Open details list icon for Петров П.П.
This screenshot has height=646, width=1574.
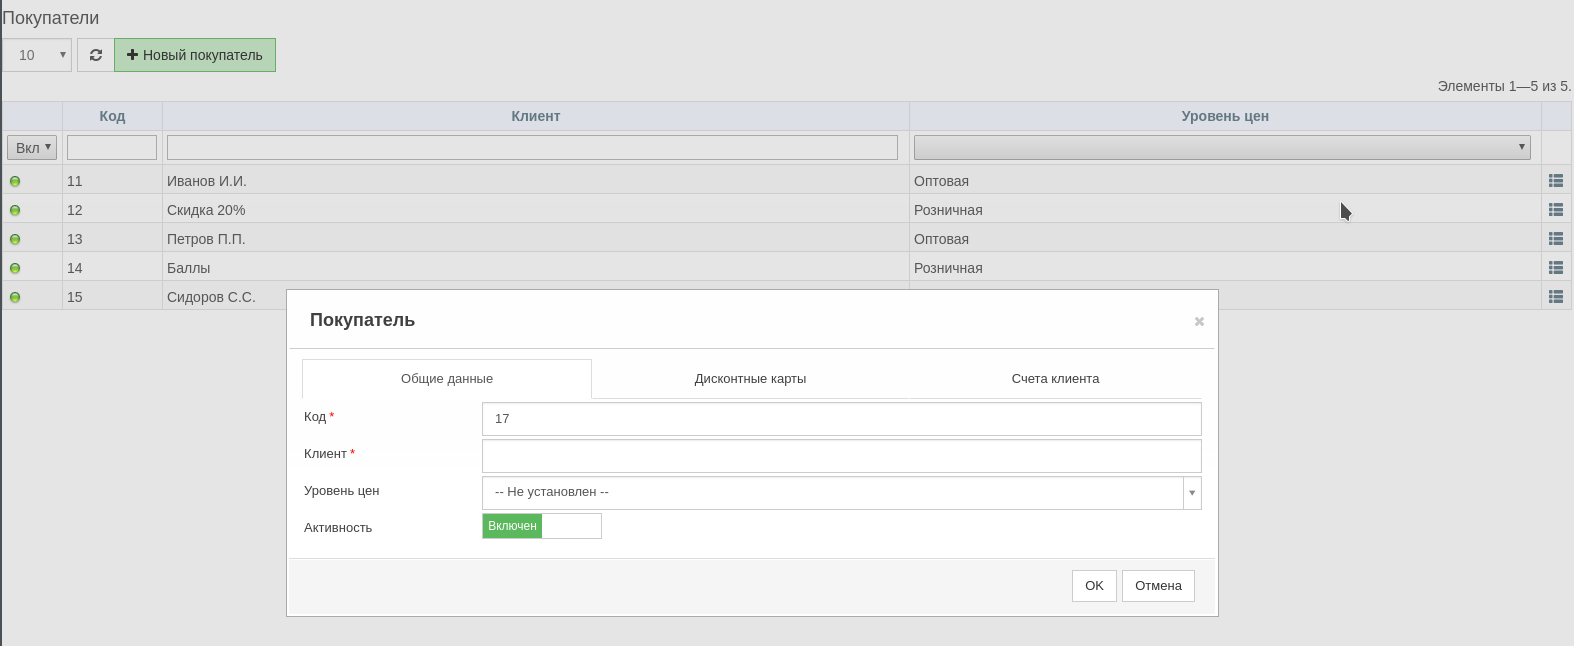pos(1556,239)
